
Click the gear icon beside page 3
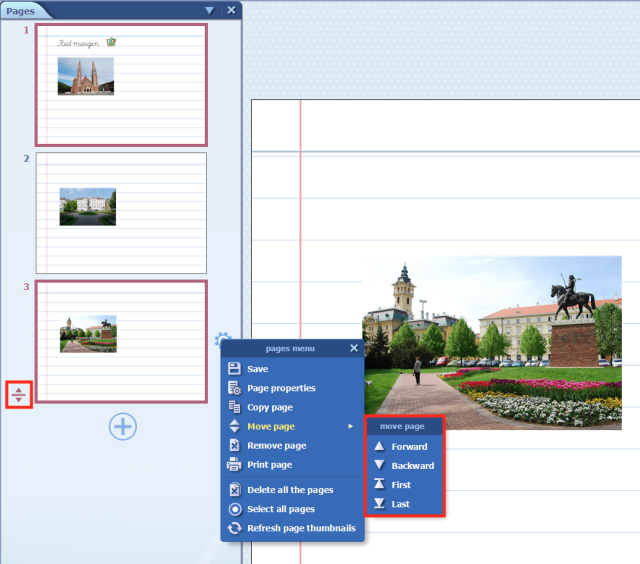pyautogui.click(x=221, y=340)
